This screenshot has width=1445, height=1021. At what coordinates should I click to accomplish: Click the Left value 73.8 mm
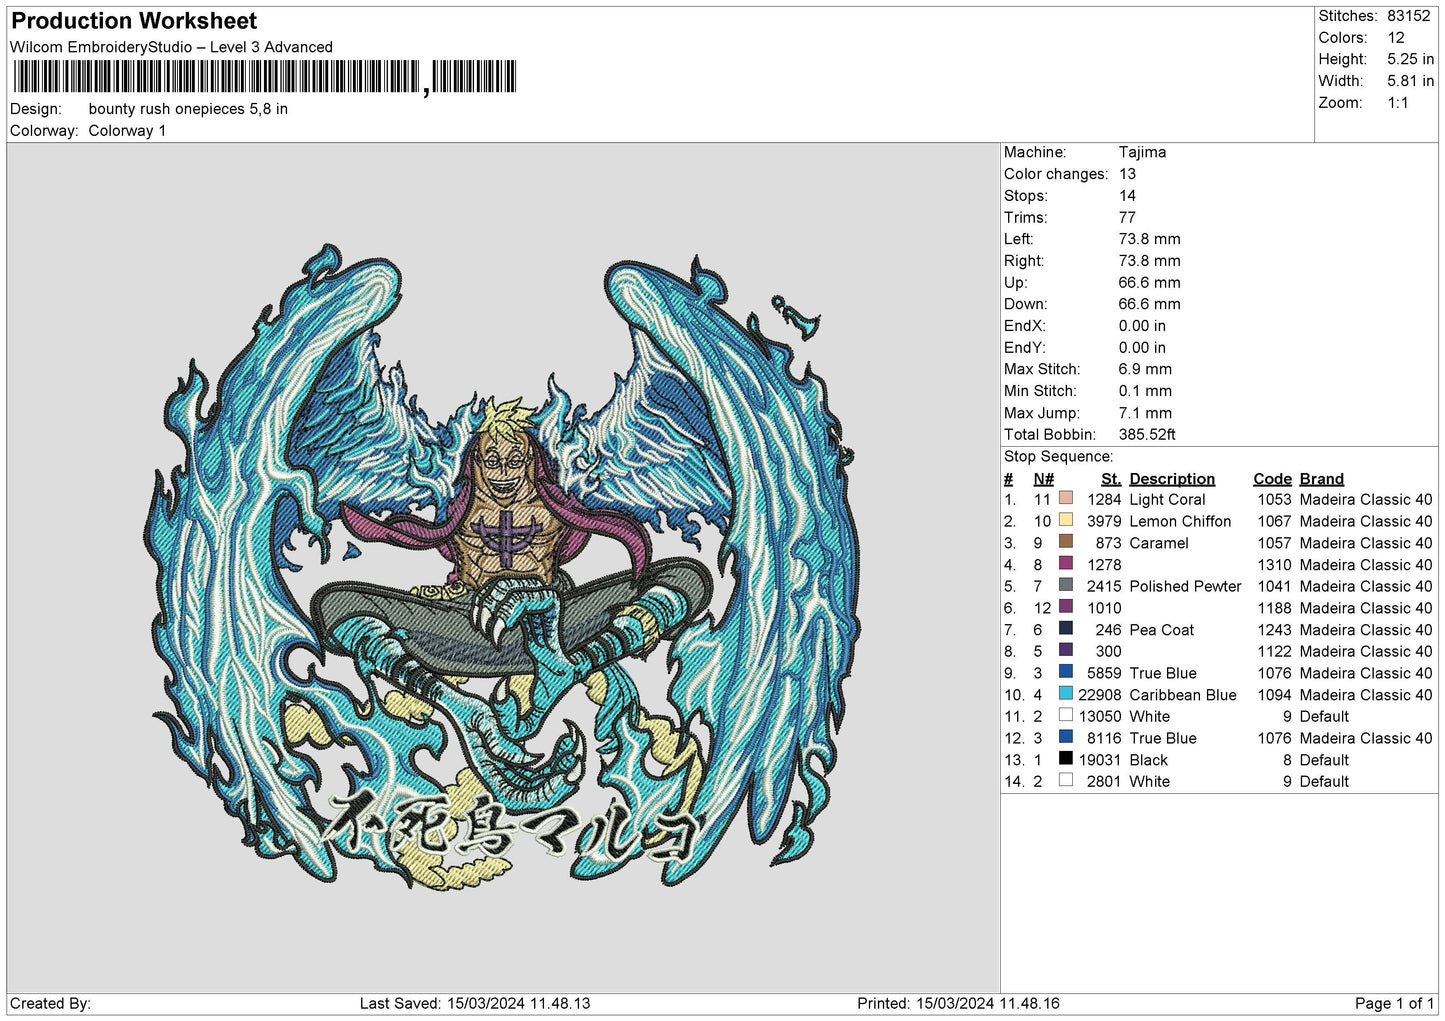[1149, 239]
